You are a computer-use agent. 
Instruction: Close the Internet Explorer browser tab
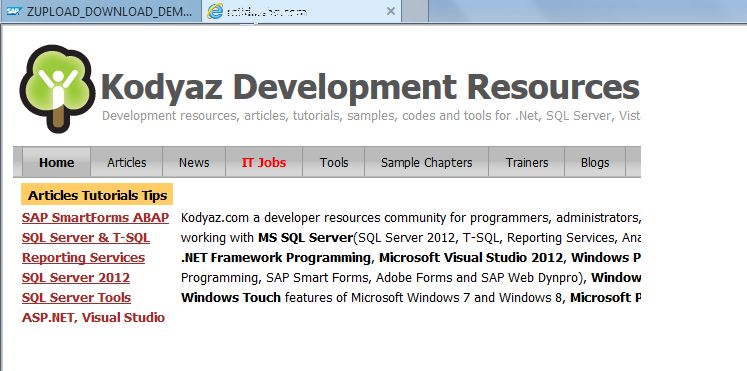(x=391, y=11)
